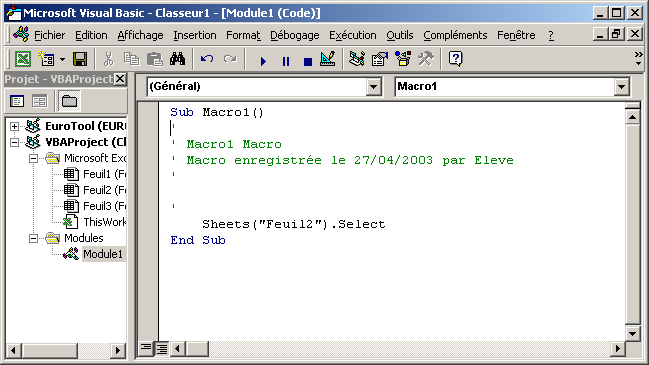The width and height of the screenshot is (649, 365).
Task: Click project panel scroll right arrow
Action: coord(118,351)
